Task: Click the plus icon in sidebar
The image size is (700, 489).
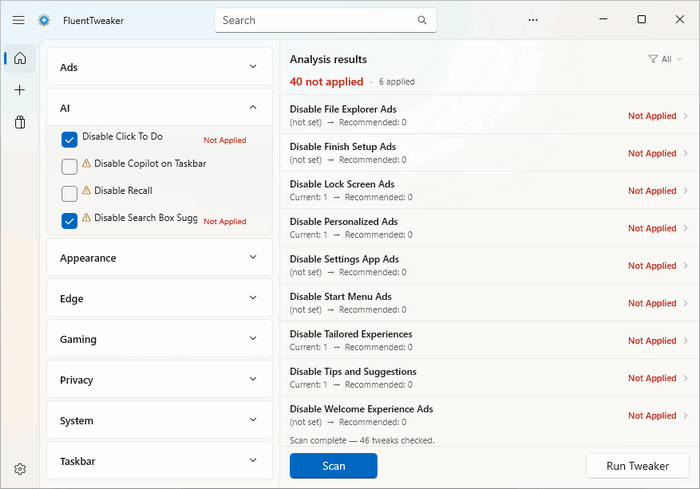Action: point(20,90)
